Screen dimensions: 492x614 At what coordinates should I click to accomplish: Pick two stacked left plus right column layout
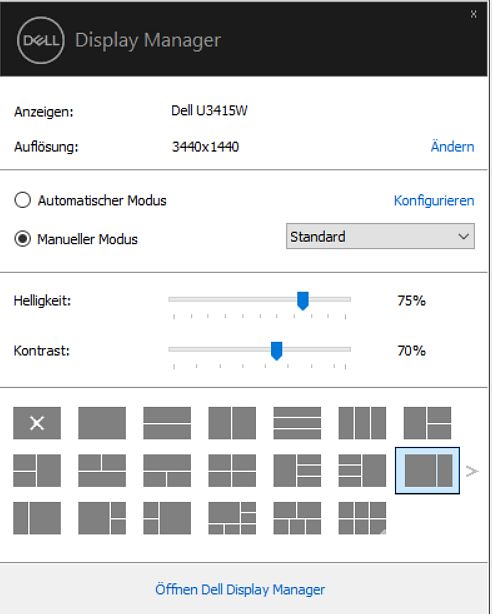[x=37, y=470]
